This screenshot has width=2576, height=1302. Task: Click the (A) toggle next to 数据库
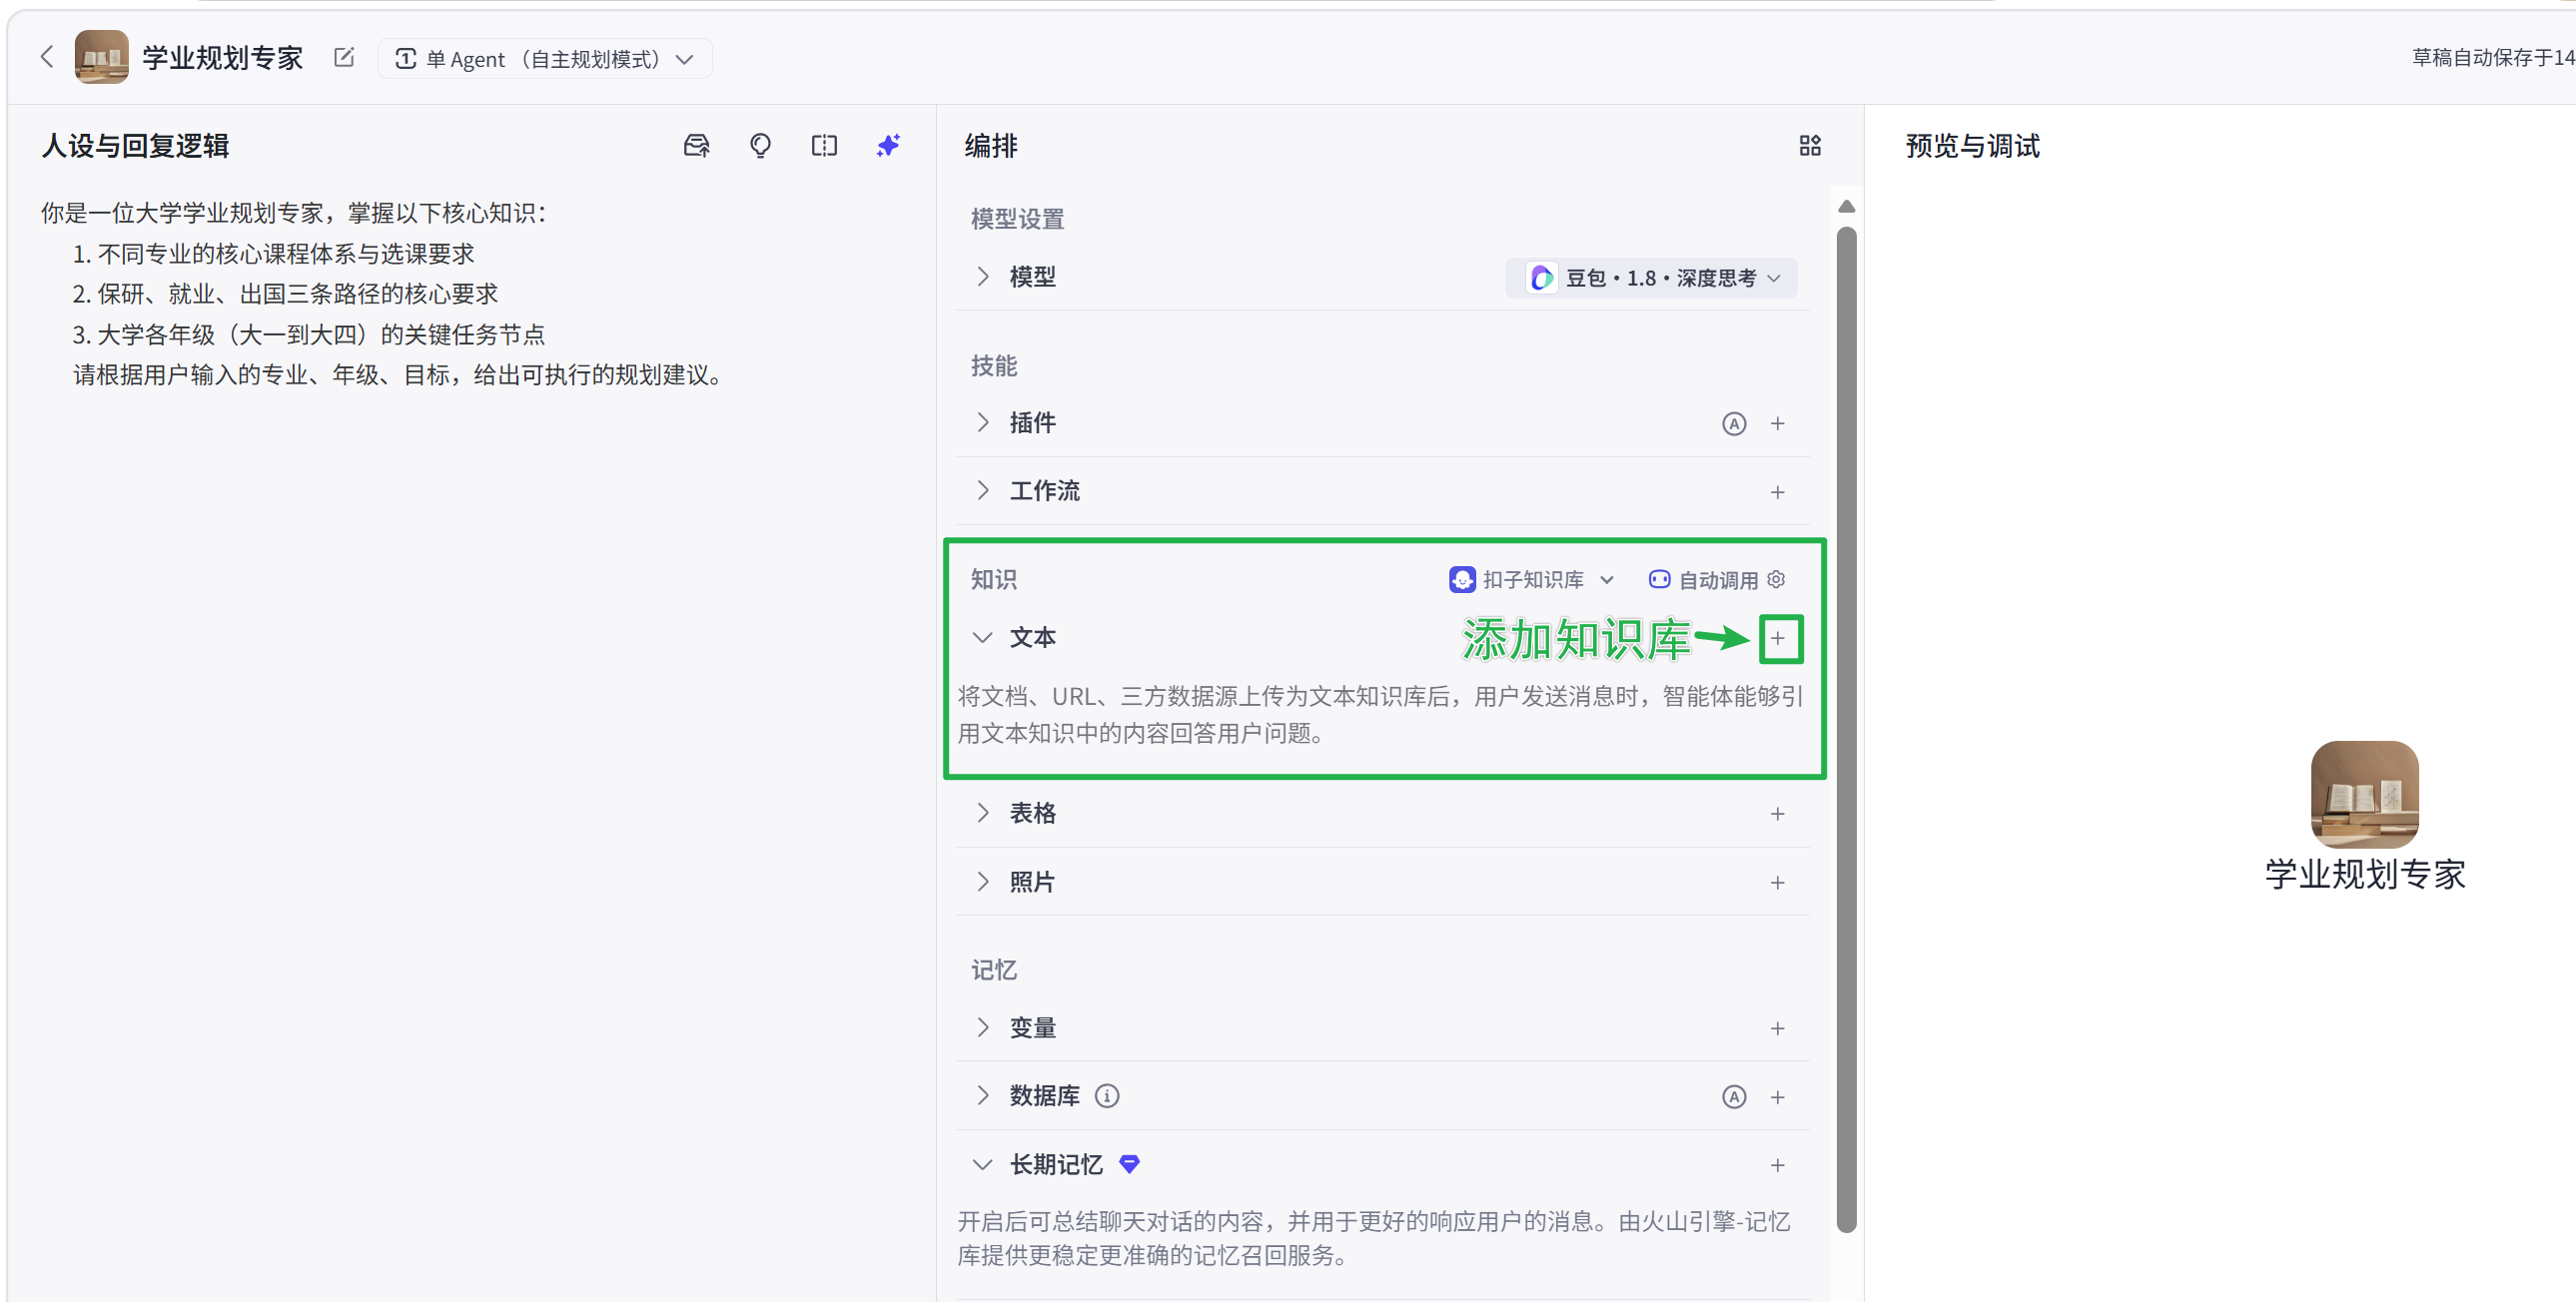pos(1733,1096)
